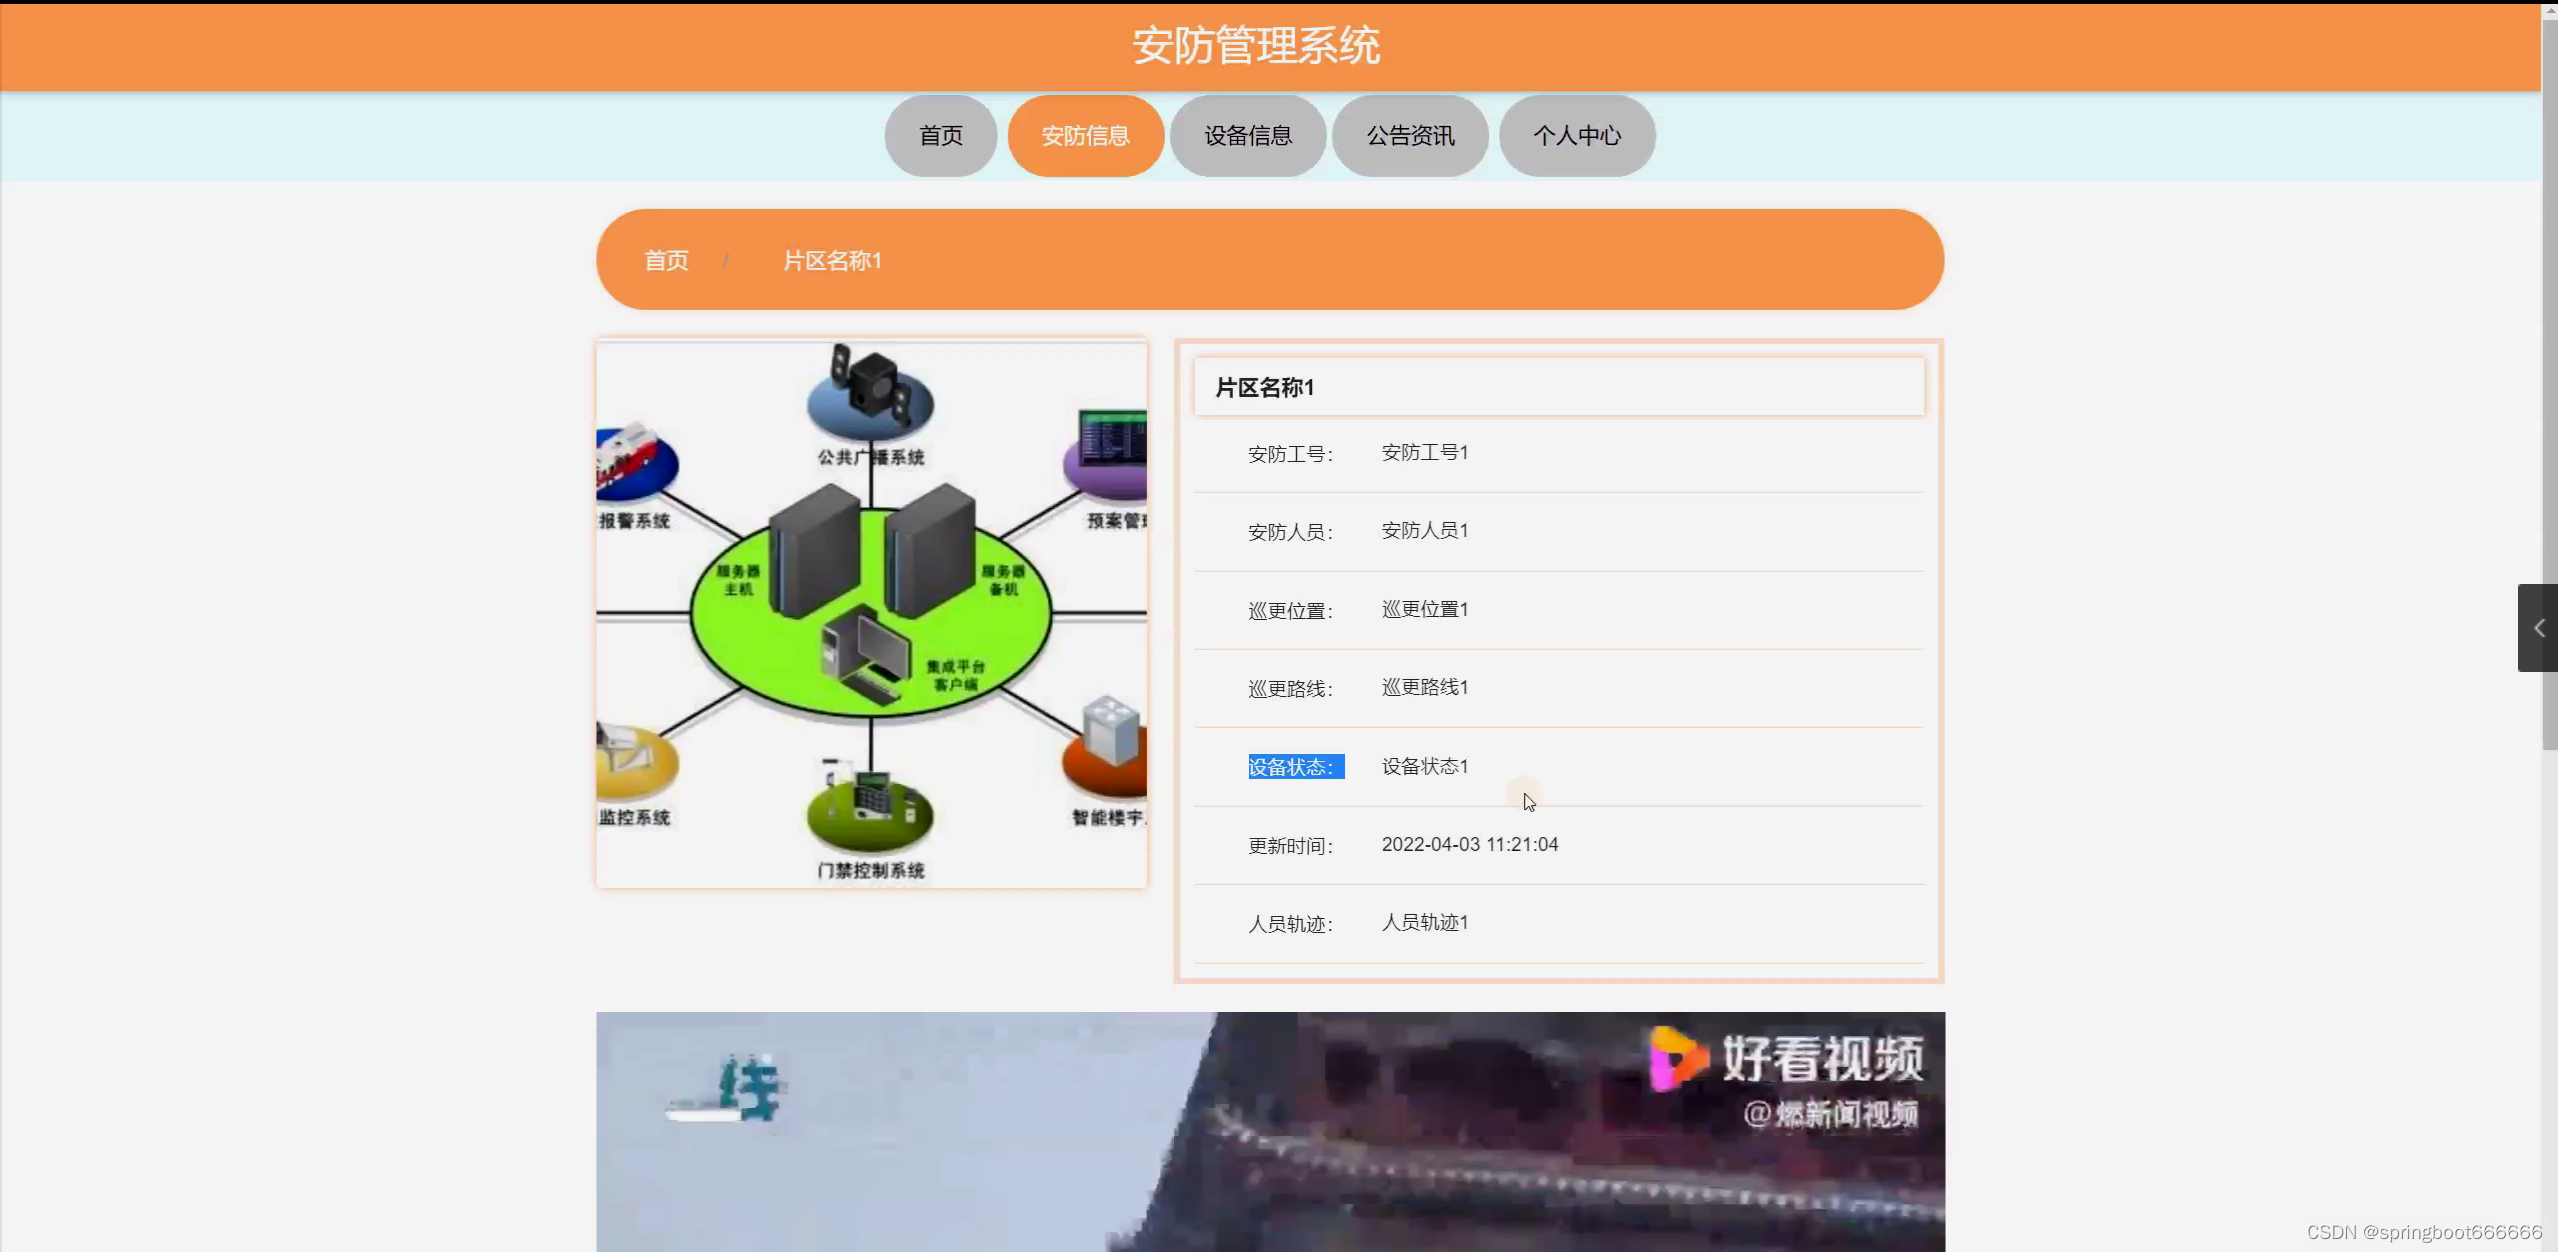This screenshot has height=1252, width=2558.
Task: Click the highlighted 设备状态 label
Action: 1295,767
